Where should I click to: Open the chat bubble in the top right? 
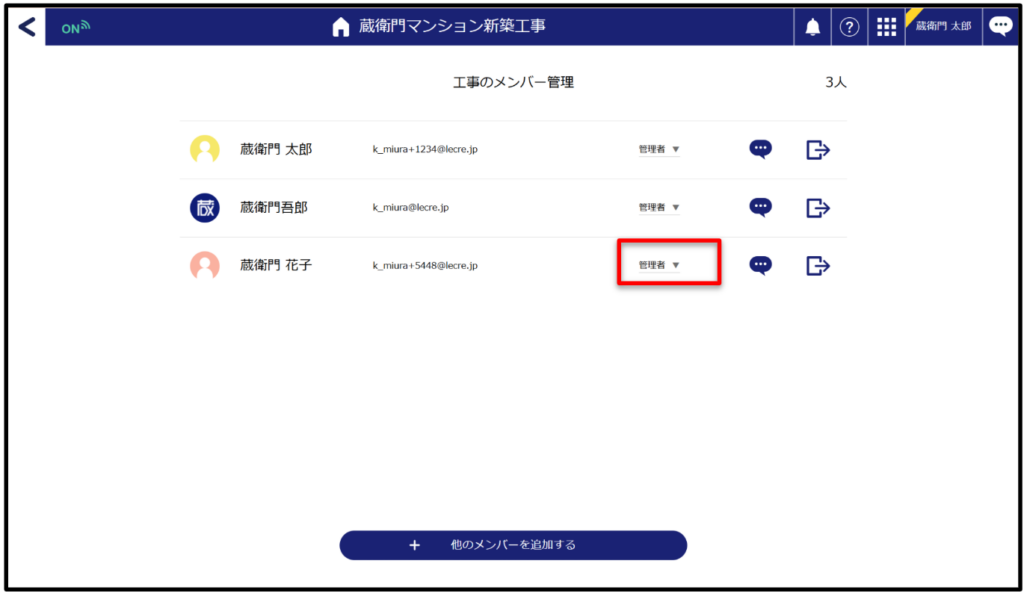point(1000,26)
